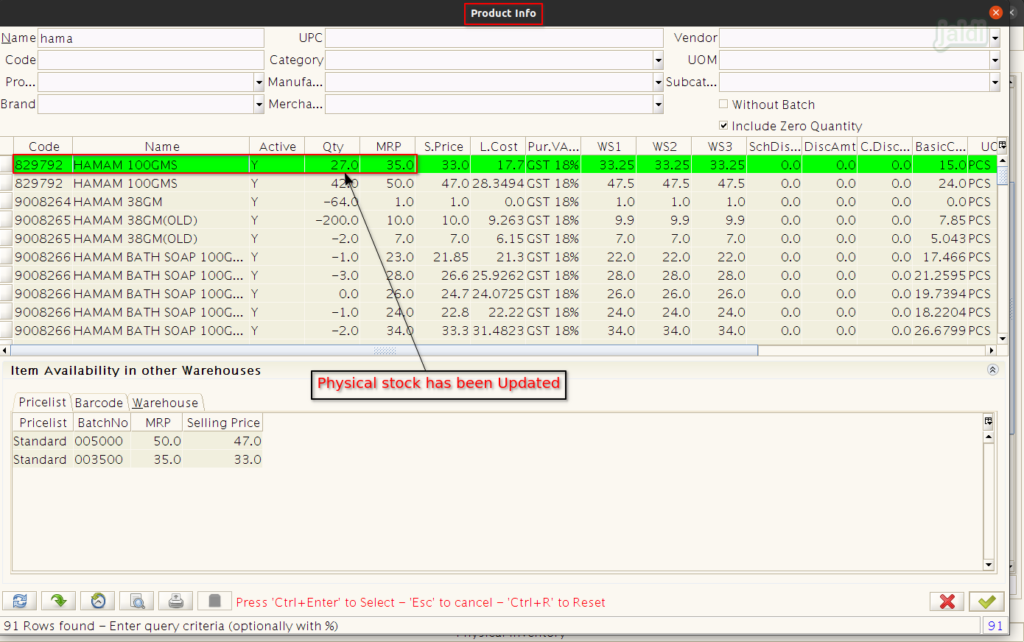Click the DiscAmt column header
This screenshot has height=642, width=1024.
[x=830, y=146]
